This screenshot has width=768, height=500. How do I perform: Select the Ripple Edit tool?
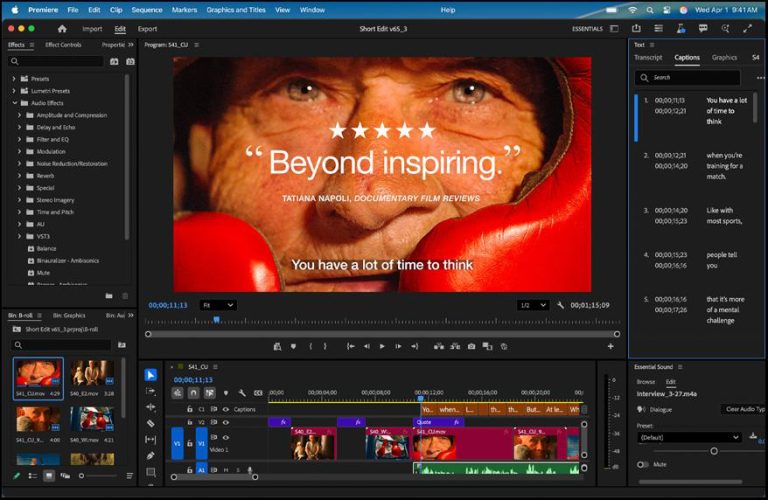(151, 407)
